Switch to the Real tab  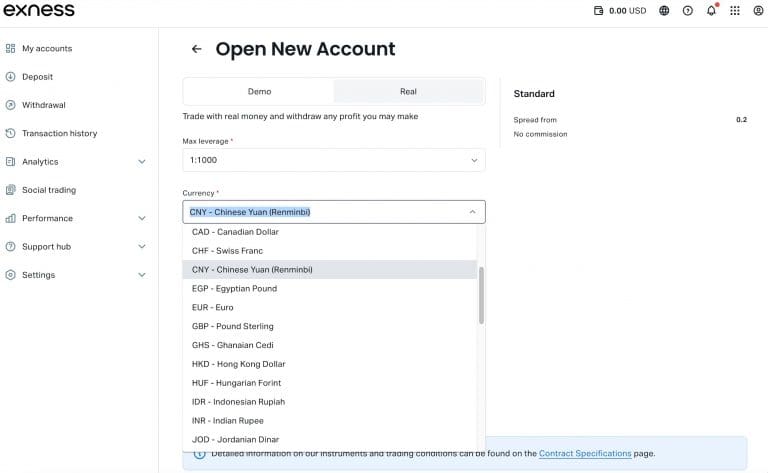pos(408,92)
